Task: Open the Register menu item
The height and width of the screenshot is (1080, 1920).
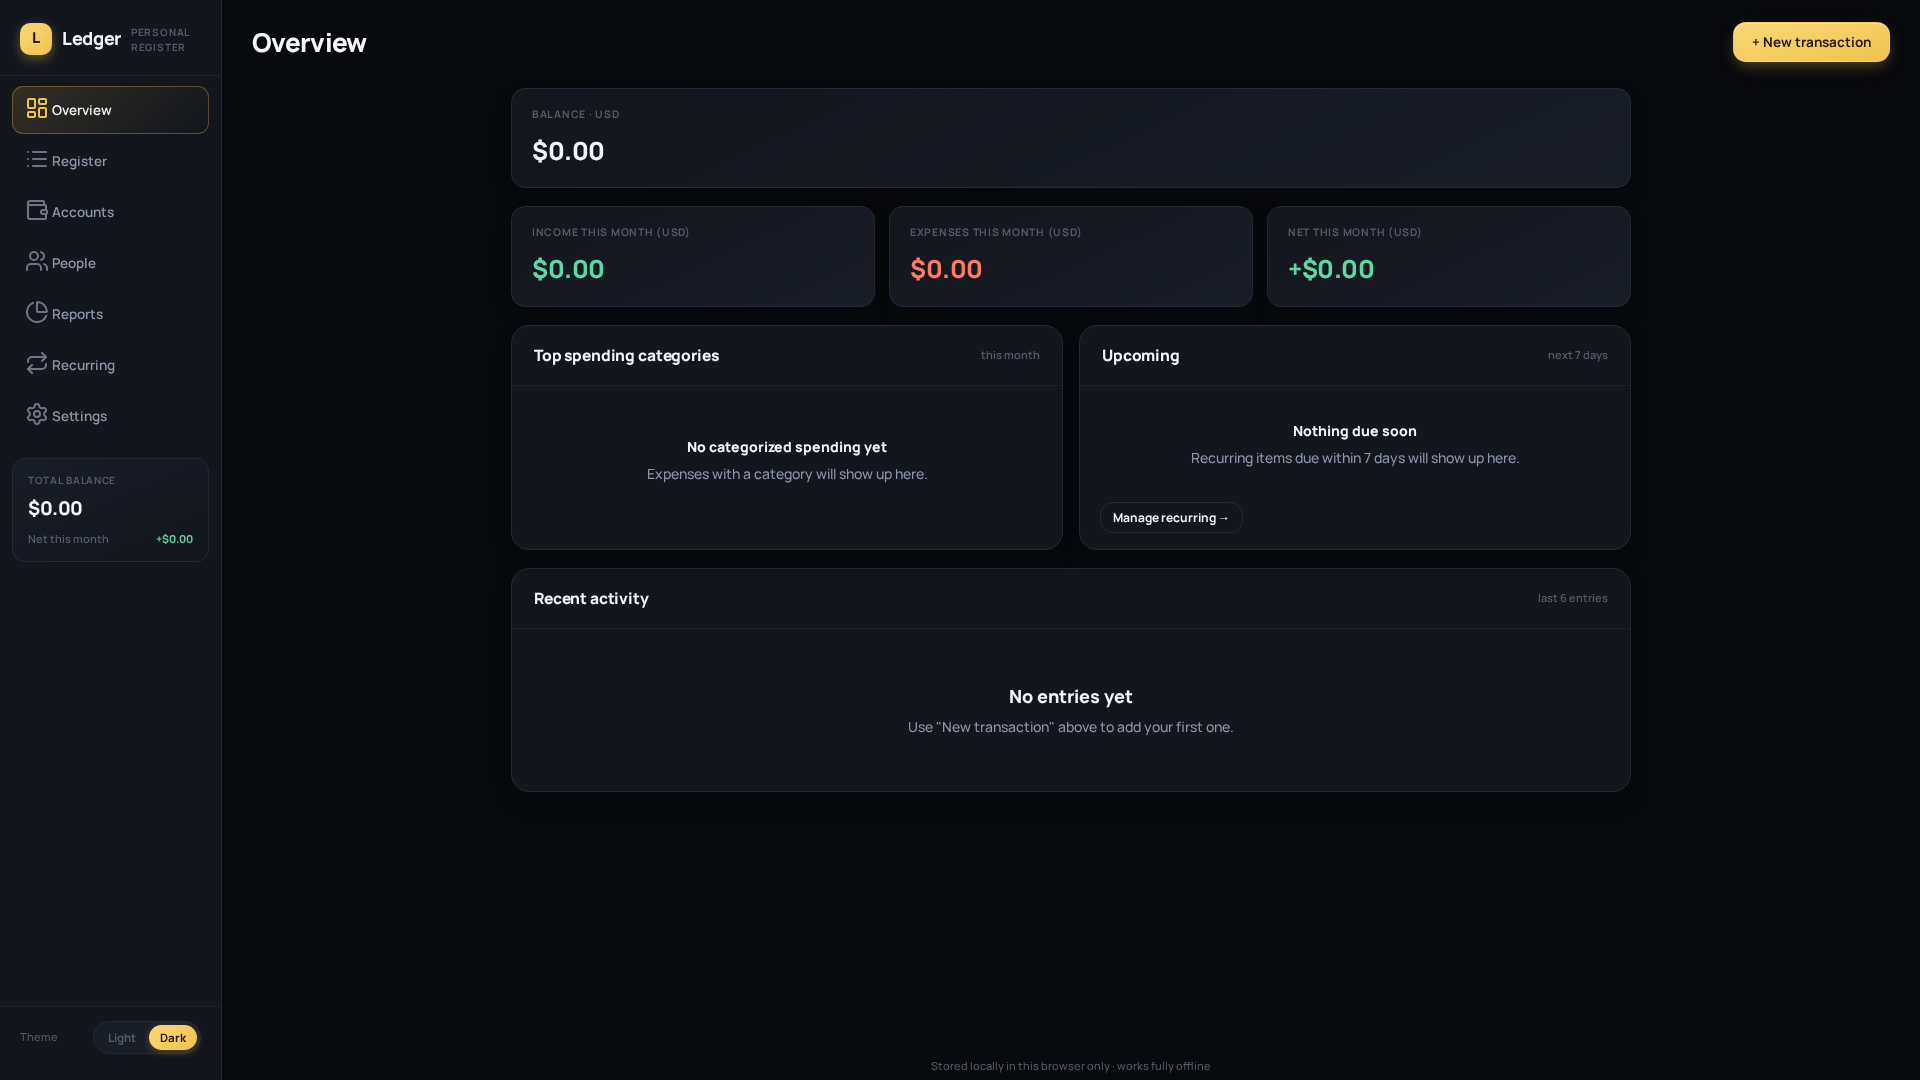Action: coord(110,161)
